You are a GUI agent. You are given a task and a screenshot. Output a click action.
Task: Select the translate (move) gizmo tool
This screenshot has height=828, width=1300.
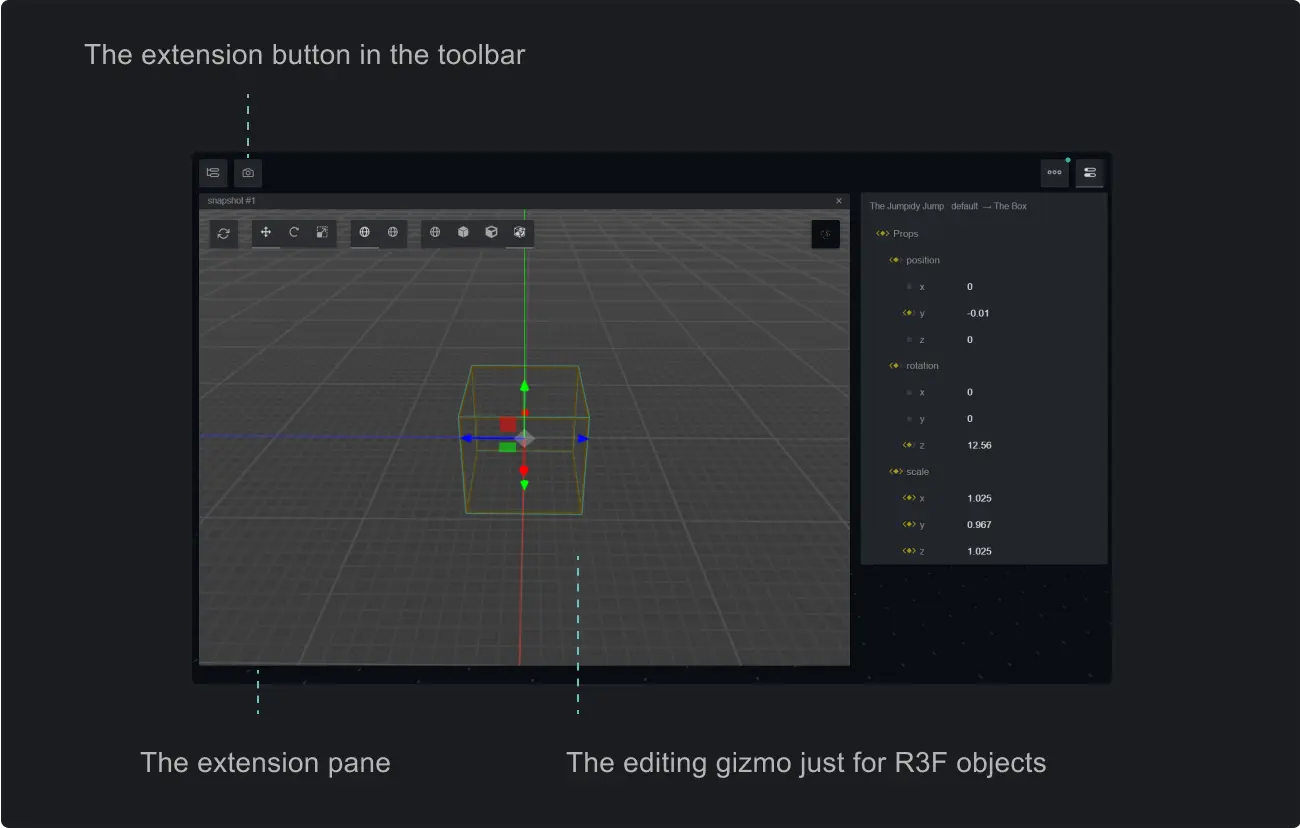click(x=266, y=232)
